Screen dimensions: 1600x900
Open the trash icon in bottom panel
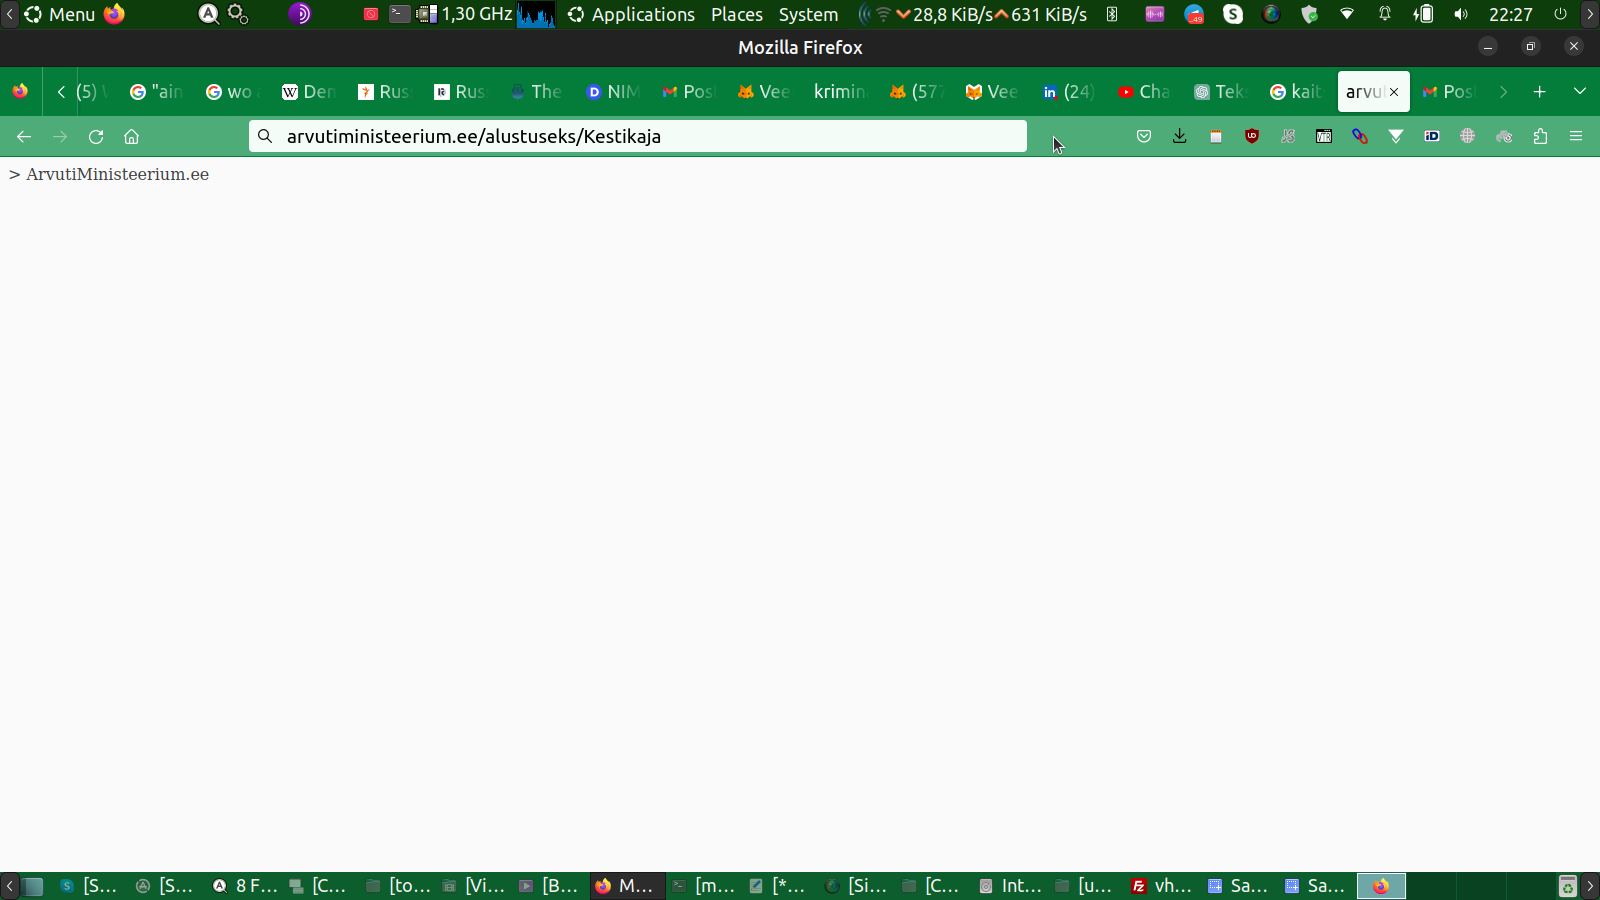coord(1567,886)
